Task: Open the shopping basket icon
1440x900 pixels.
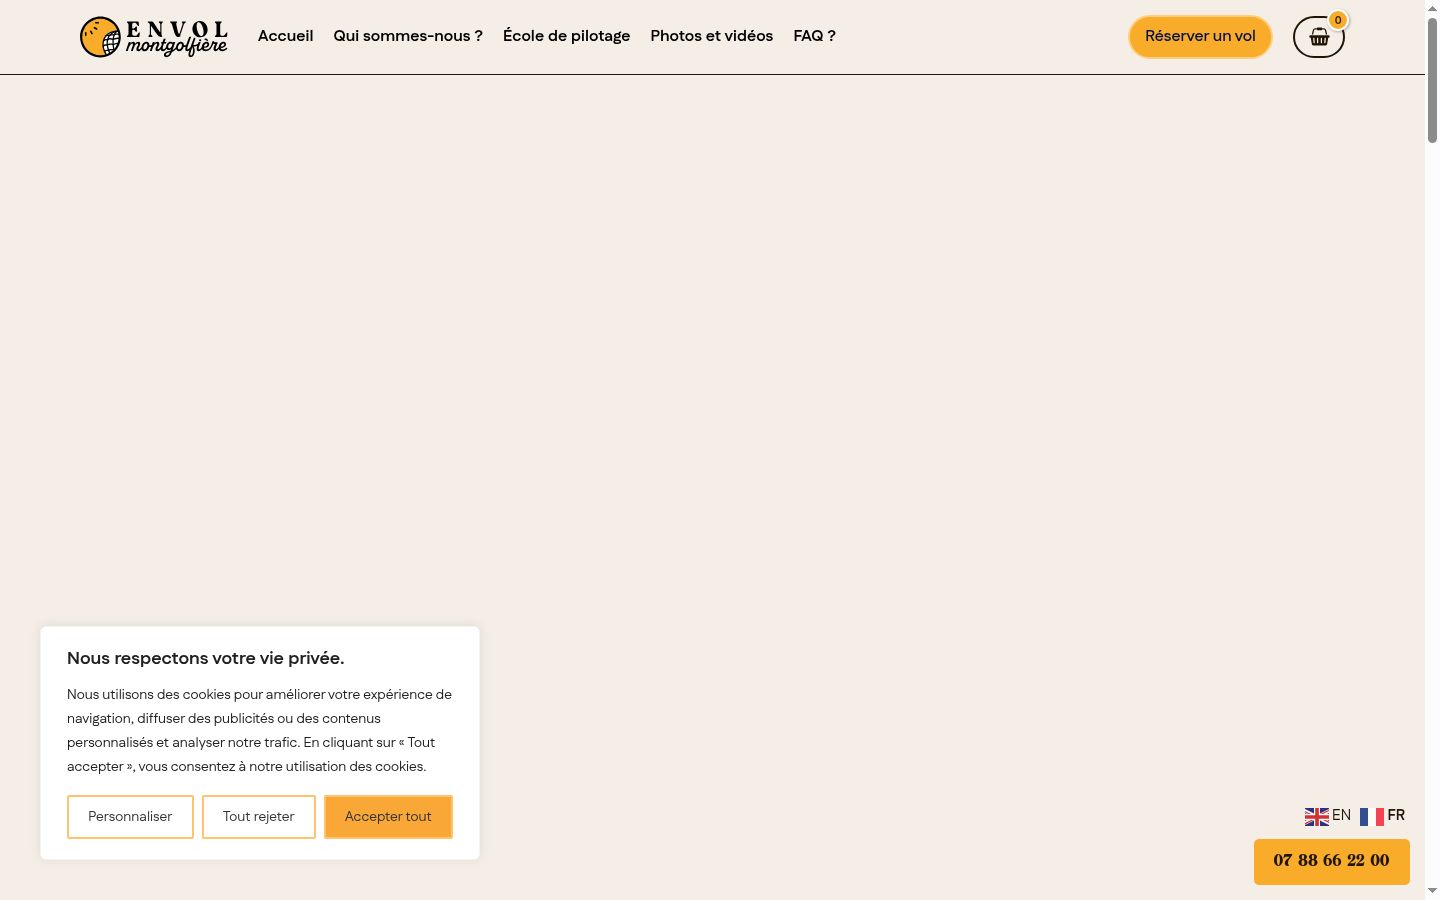Action: click(x=1319, y=37)
